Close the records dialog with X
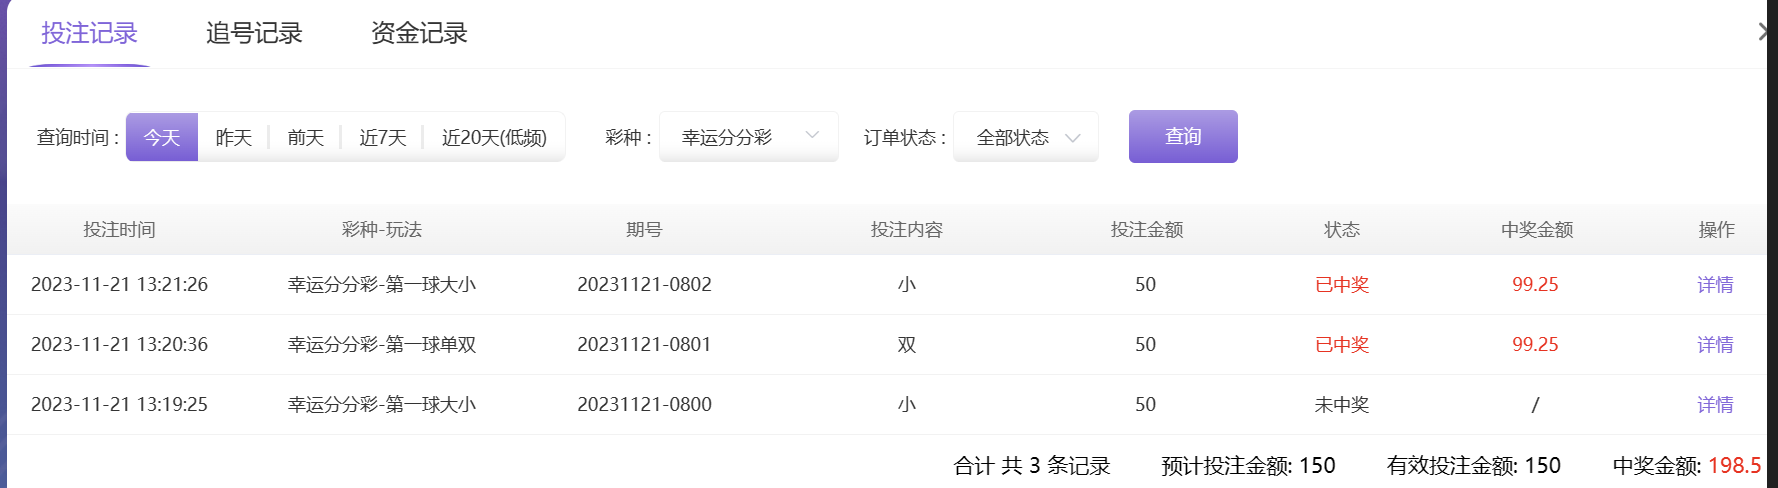Viewport: 1778px width, 488px height. tap(1765, 32)
